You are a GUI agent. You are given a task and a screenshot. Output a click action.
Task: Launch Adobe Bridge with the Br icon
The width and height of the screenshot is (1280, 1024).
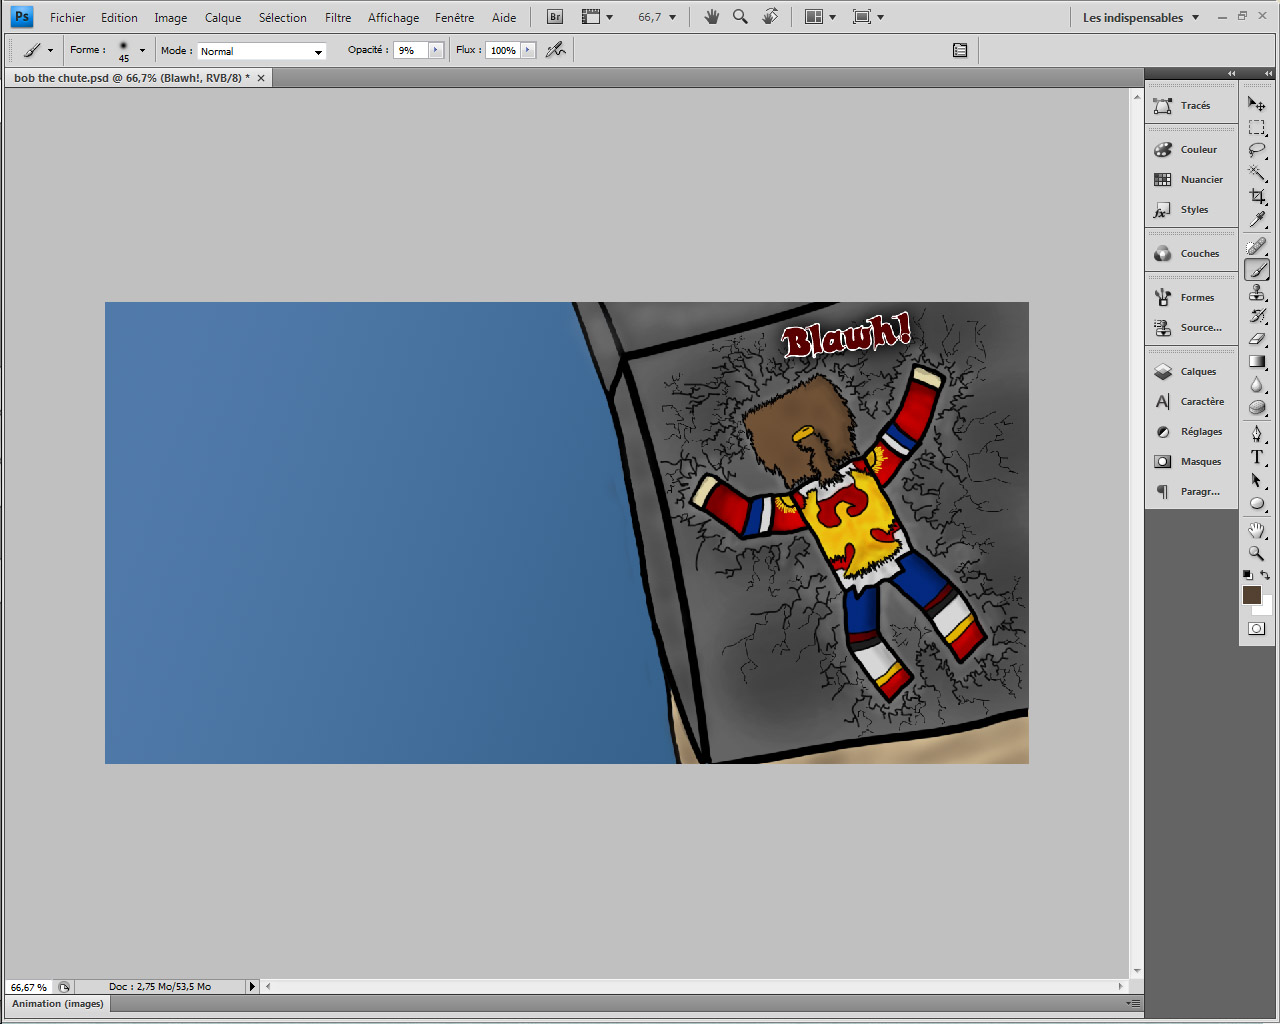pyautogui.click(x=555, y=17)
